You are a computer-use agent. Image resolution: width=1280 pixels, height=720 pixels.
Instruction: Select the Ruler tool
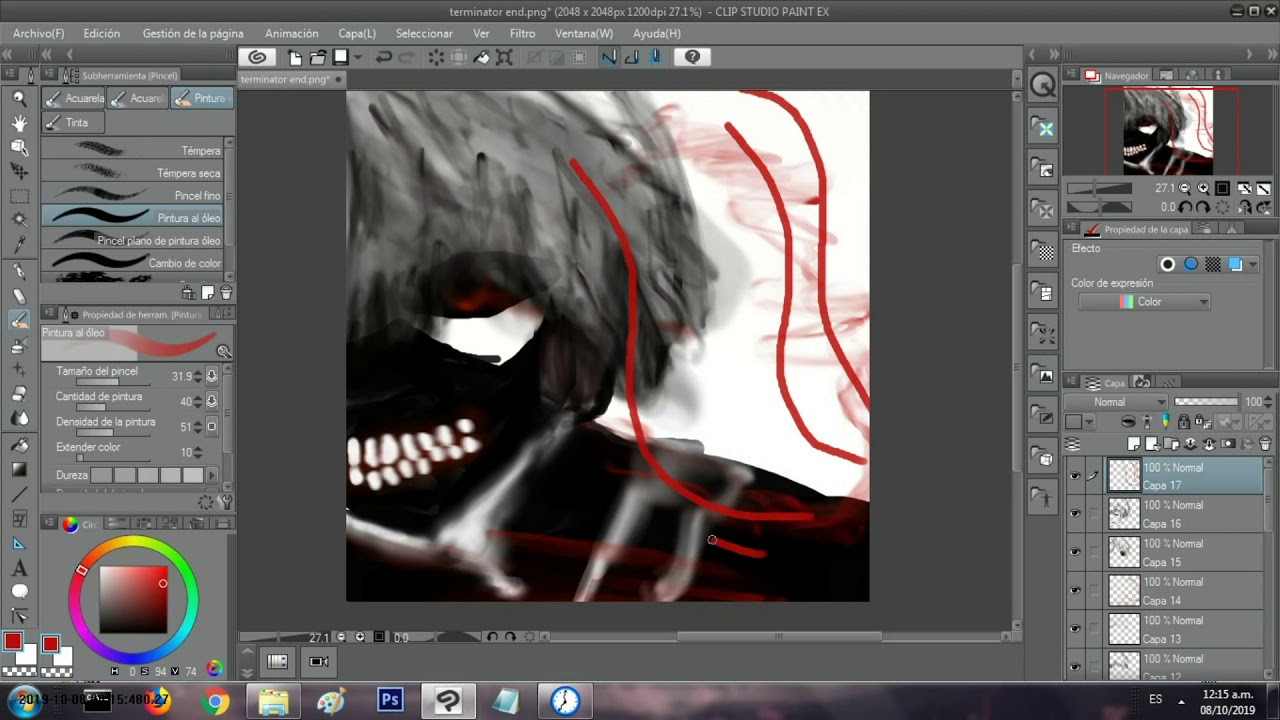19,543
